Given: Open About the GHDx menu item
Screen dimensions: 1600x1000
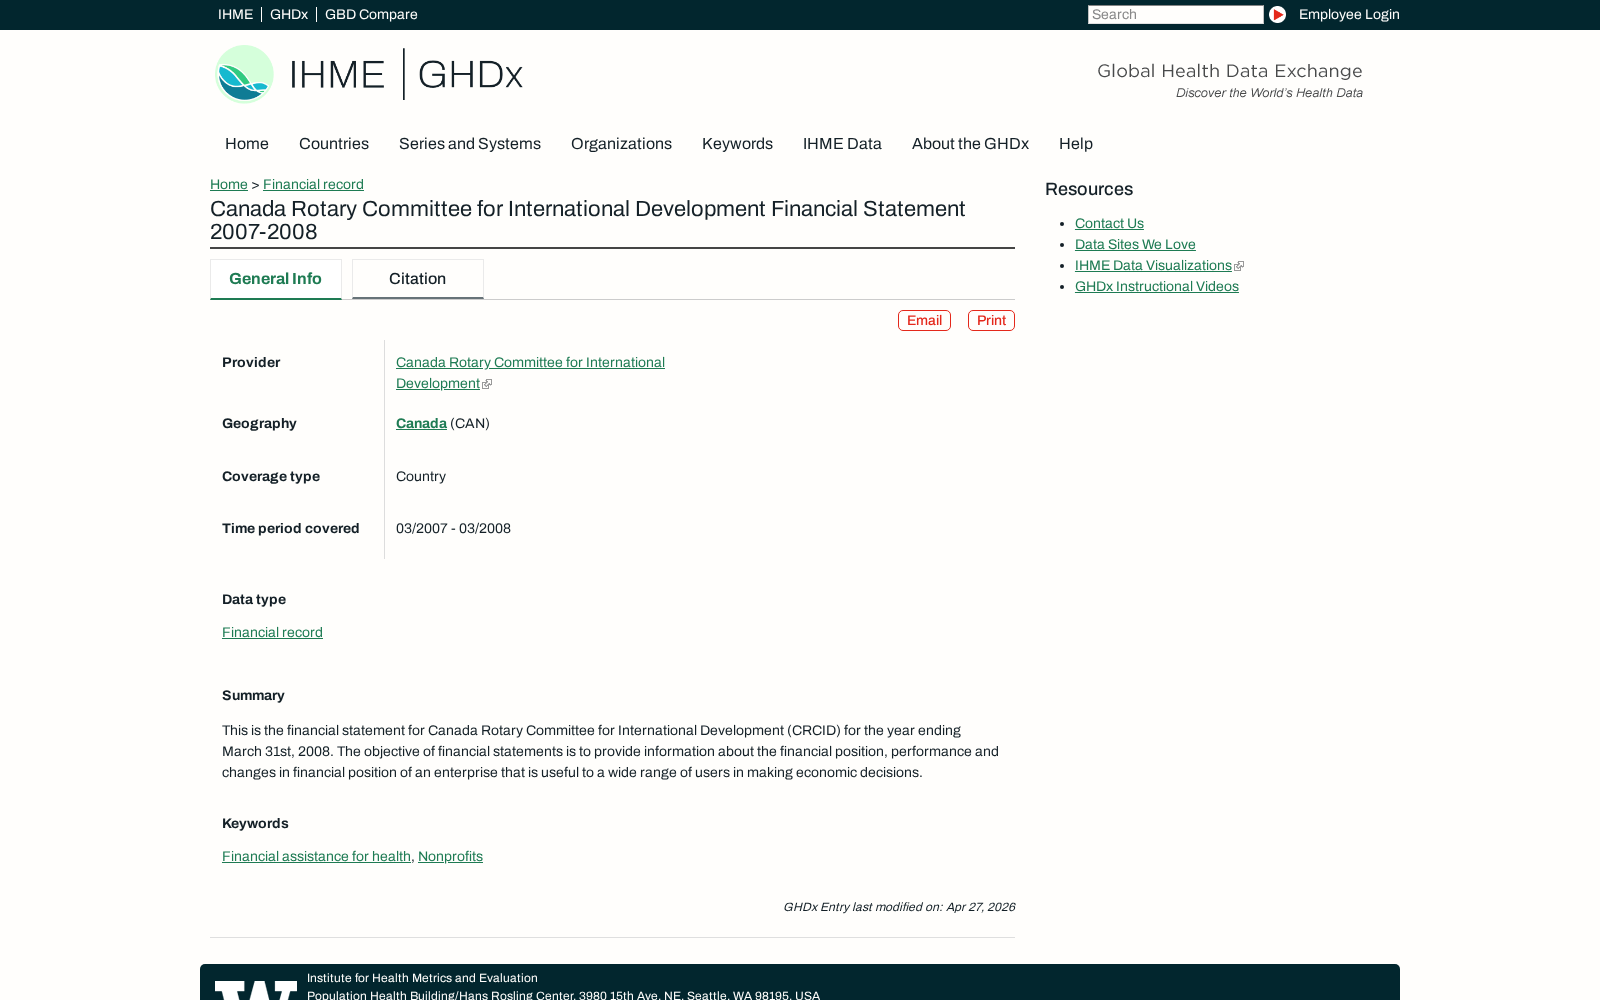Looking at the screenshot, I should pyautogui.click(x=970, y=144).
